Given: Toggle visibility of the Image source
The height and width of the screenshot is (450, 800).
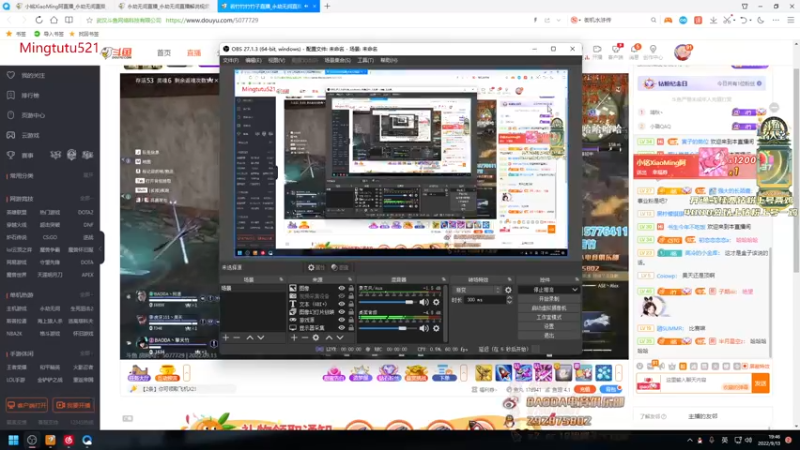Looking at the screenshot, I should tap(341, 288).
